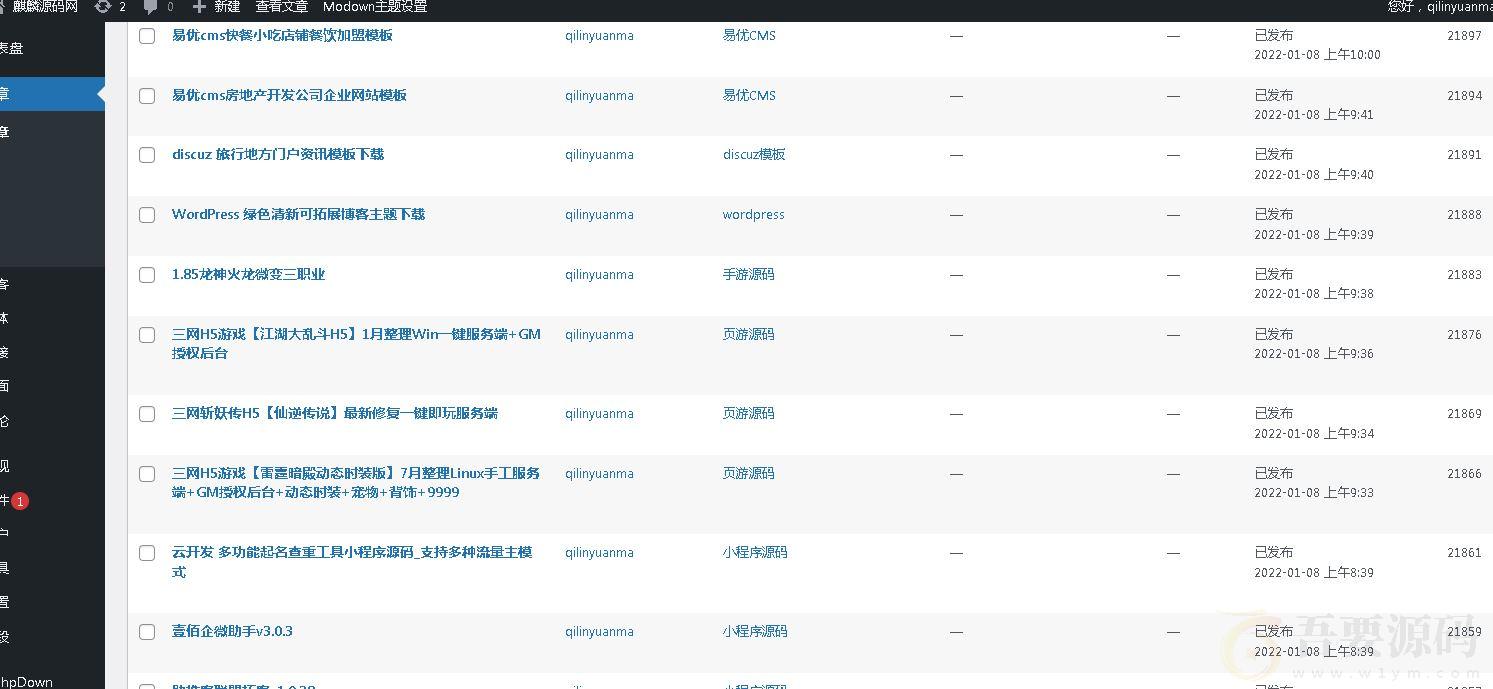Open the 三网斩妖传H5【仙逆传说】 post title
1493x689 pixels.
click(335, 413)
